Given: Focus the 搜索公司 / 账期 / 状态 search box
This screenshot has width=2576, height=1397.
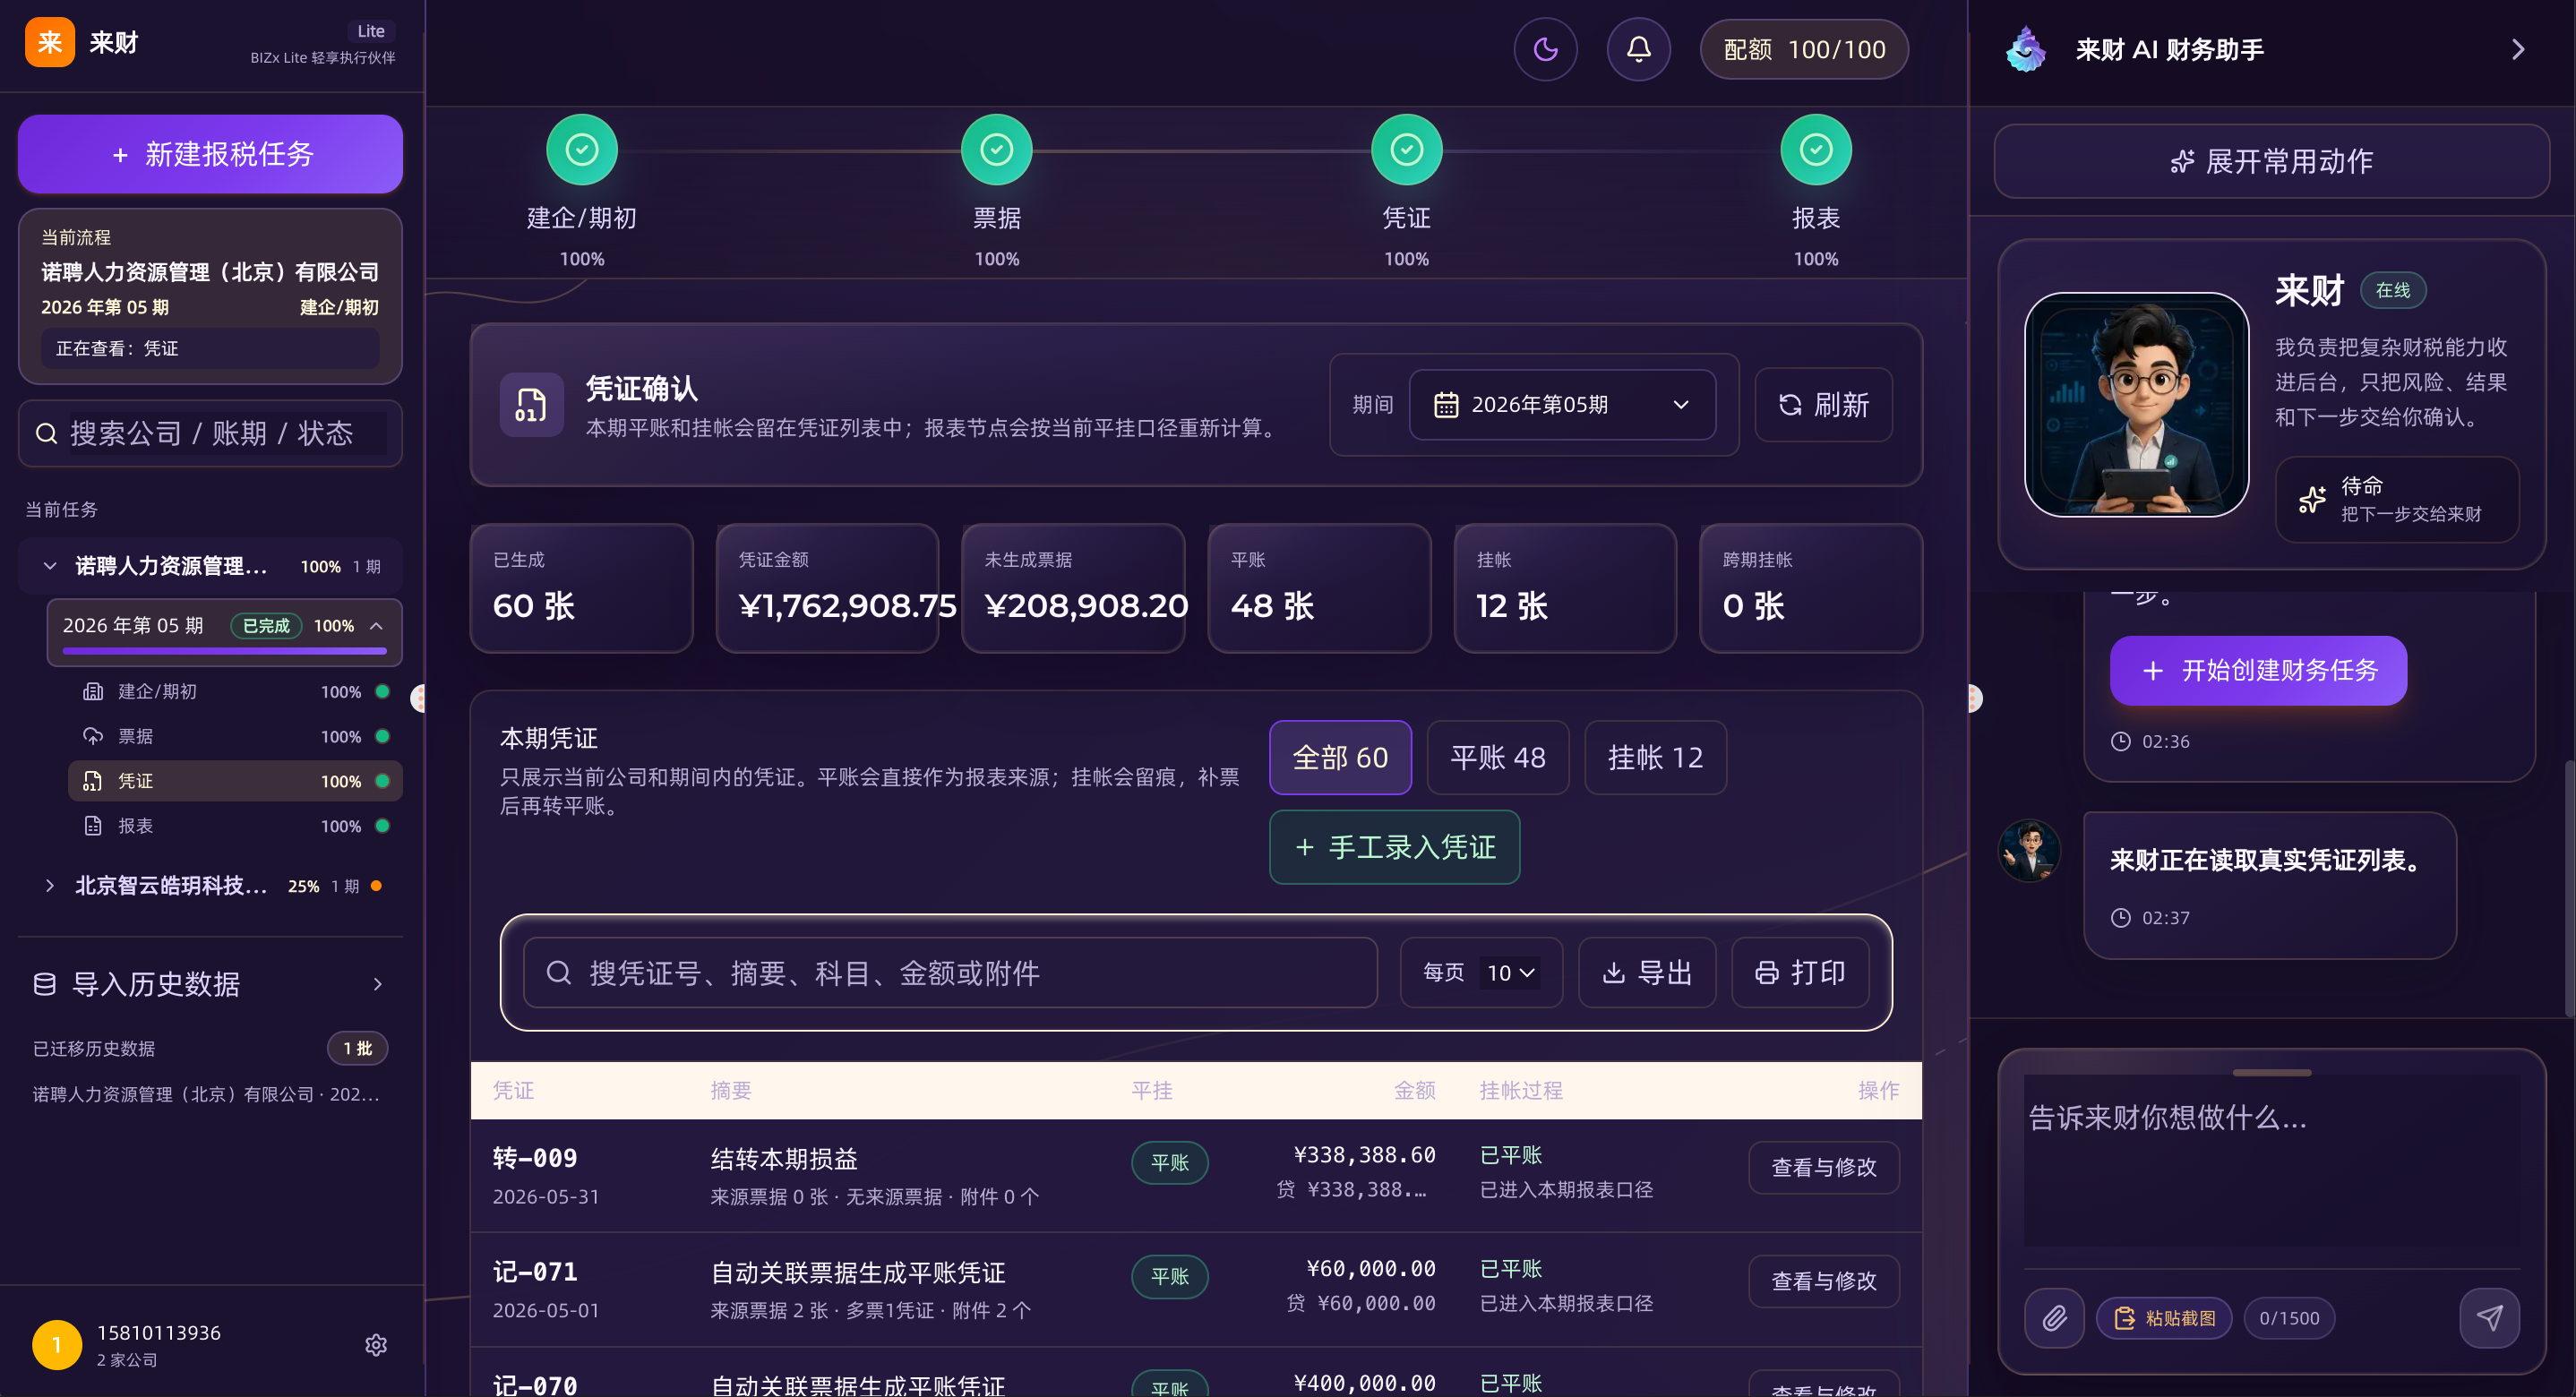Looking at the screenshot, I should click(210, 433).
